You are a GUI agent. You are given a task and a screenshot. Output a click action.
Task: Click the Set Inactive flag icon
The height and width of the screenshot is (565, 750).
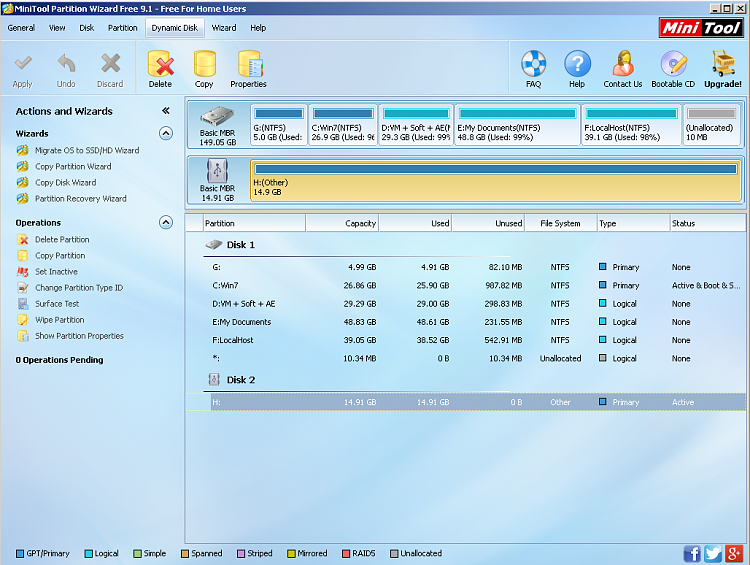click(x=22, y=272)
